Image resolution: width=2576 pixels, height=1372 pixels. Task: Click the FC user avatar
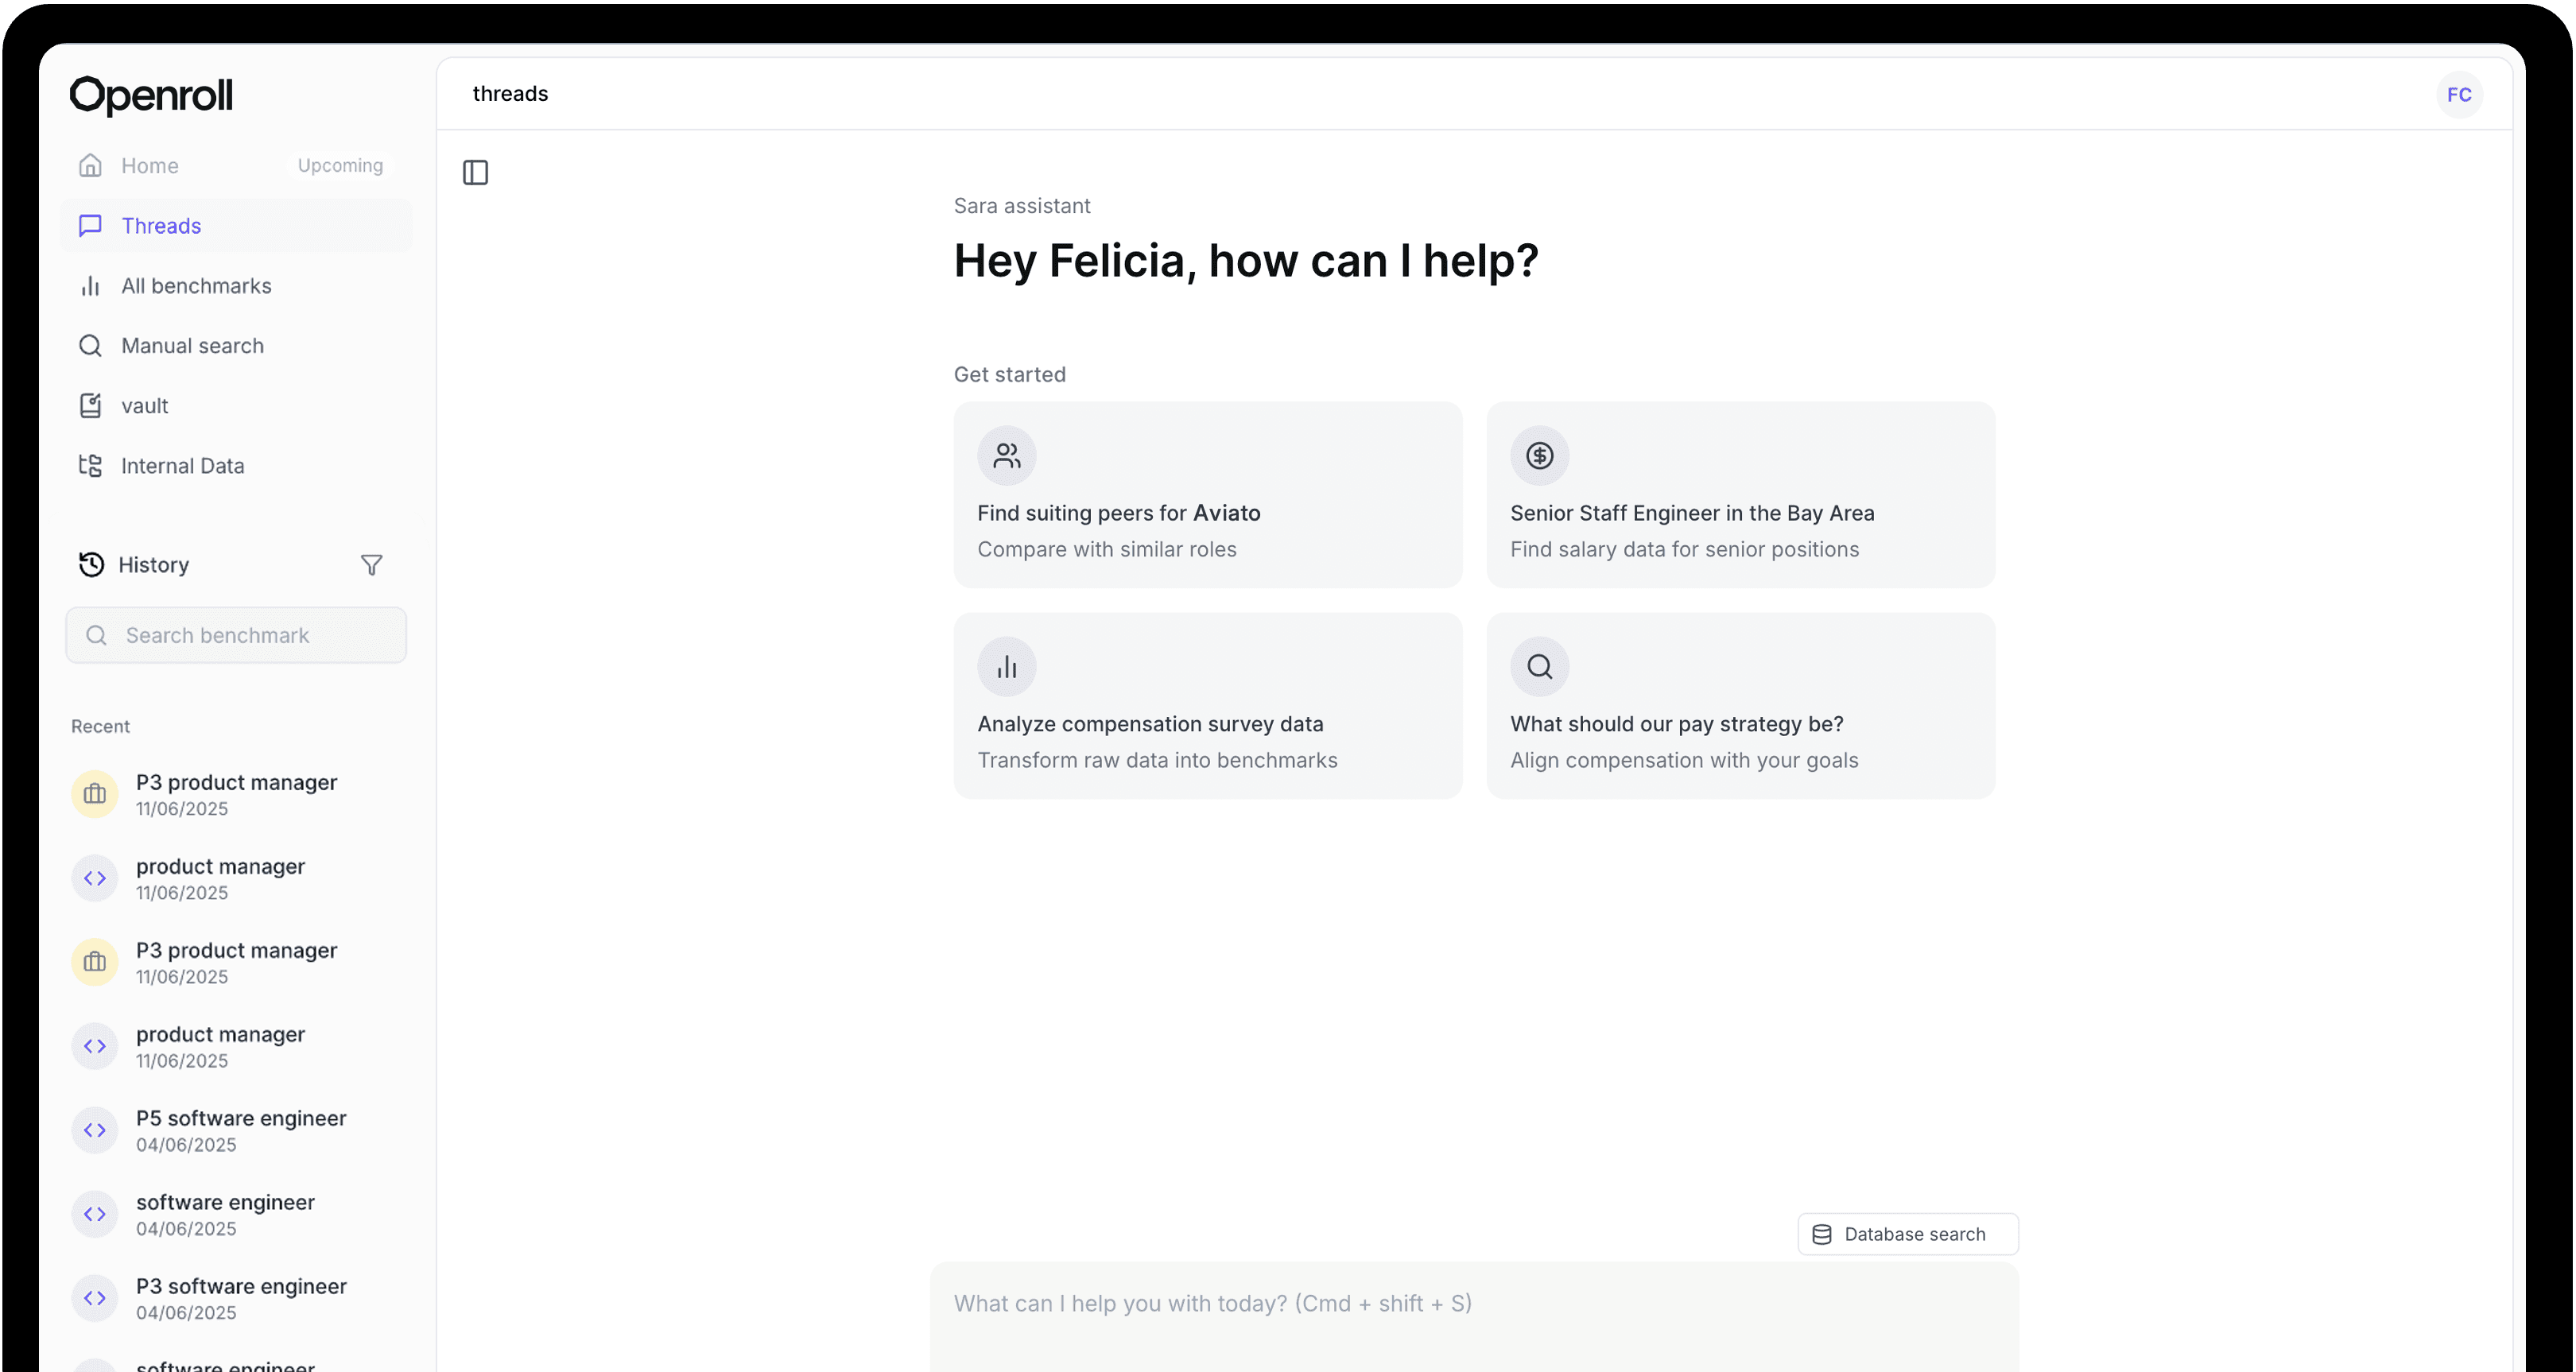point(2459,95)
